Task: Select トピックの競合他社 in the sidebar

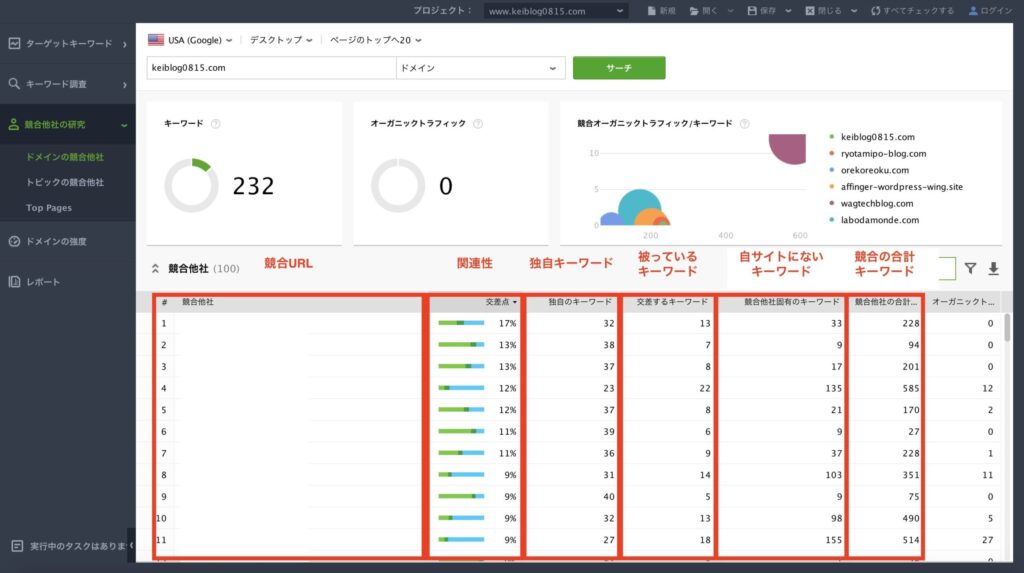Action: [x=65, y=182]
